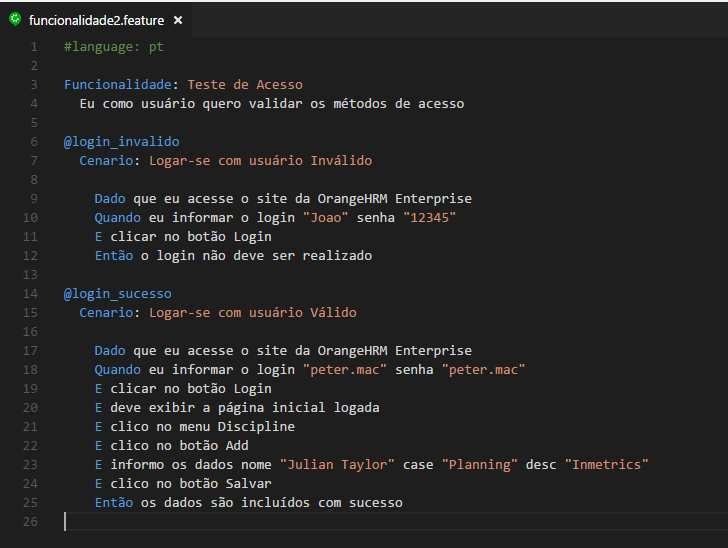
Task: Click the 'Teste de Acesso' title
Action: pos(245,85)
